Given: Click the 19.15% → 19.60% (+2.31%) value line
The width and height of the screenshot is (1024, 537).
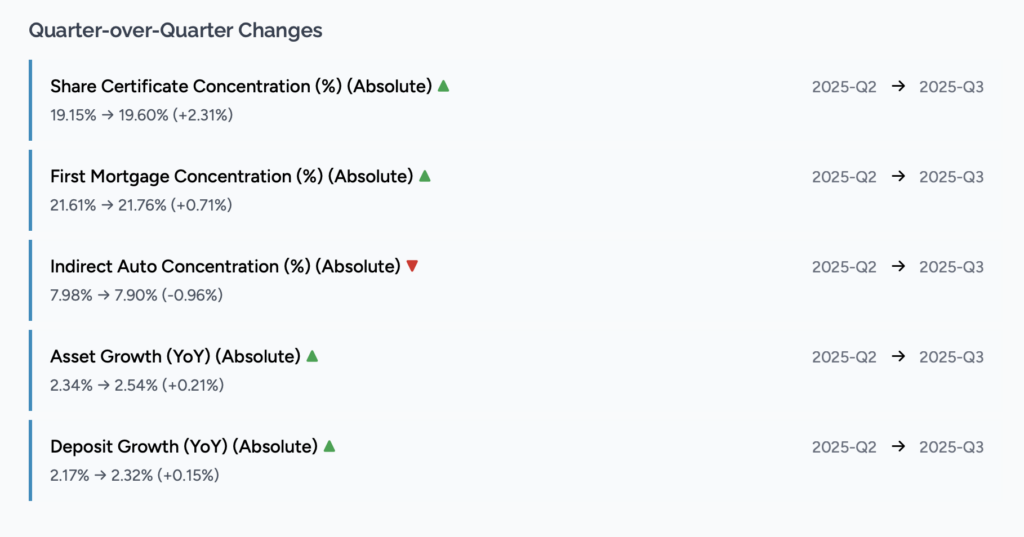Looking at the screenshot, I should click(x=141, y=115).
